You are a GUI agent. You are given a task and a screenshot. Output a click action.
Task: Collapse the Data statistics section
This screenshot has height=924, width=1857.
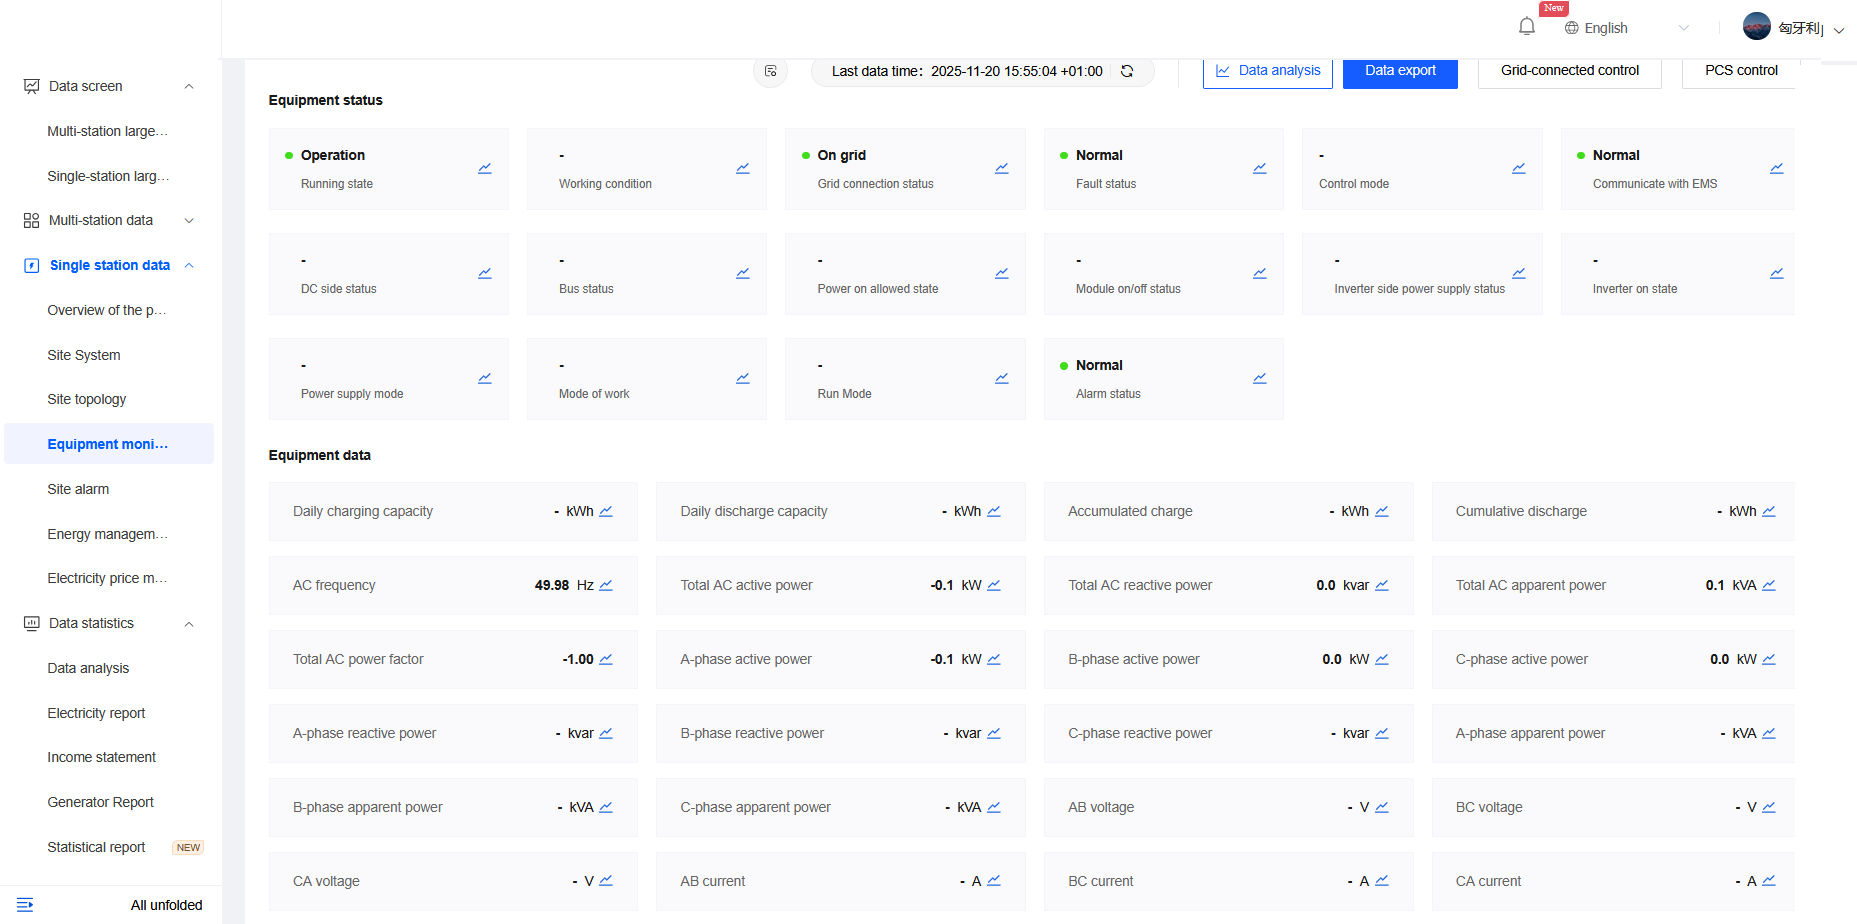[x=189, y=624]
